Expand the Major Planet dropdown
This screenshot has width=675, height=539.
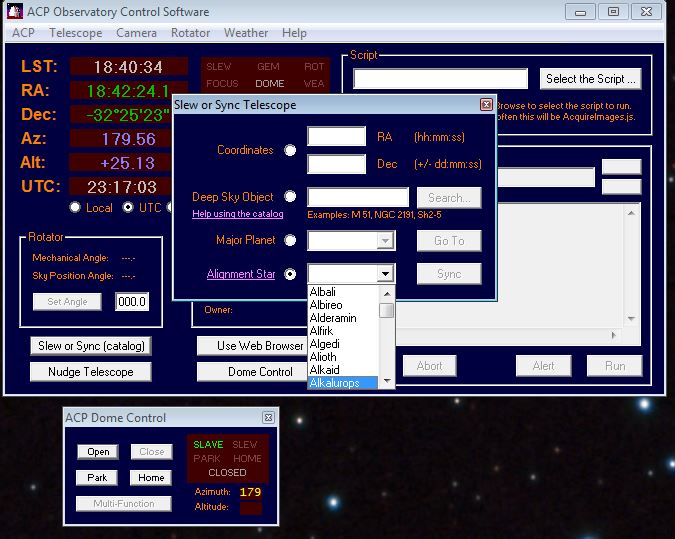(x=384, y=241)
